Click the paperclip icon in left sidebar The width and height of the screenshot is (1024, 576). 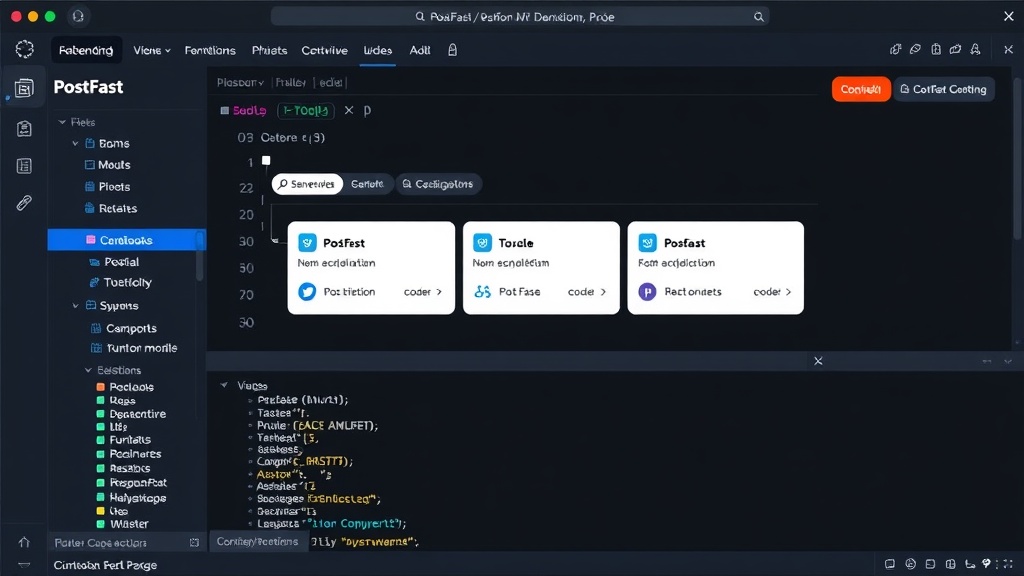click(24, 203)
